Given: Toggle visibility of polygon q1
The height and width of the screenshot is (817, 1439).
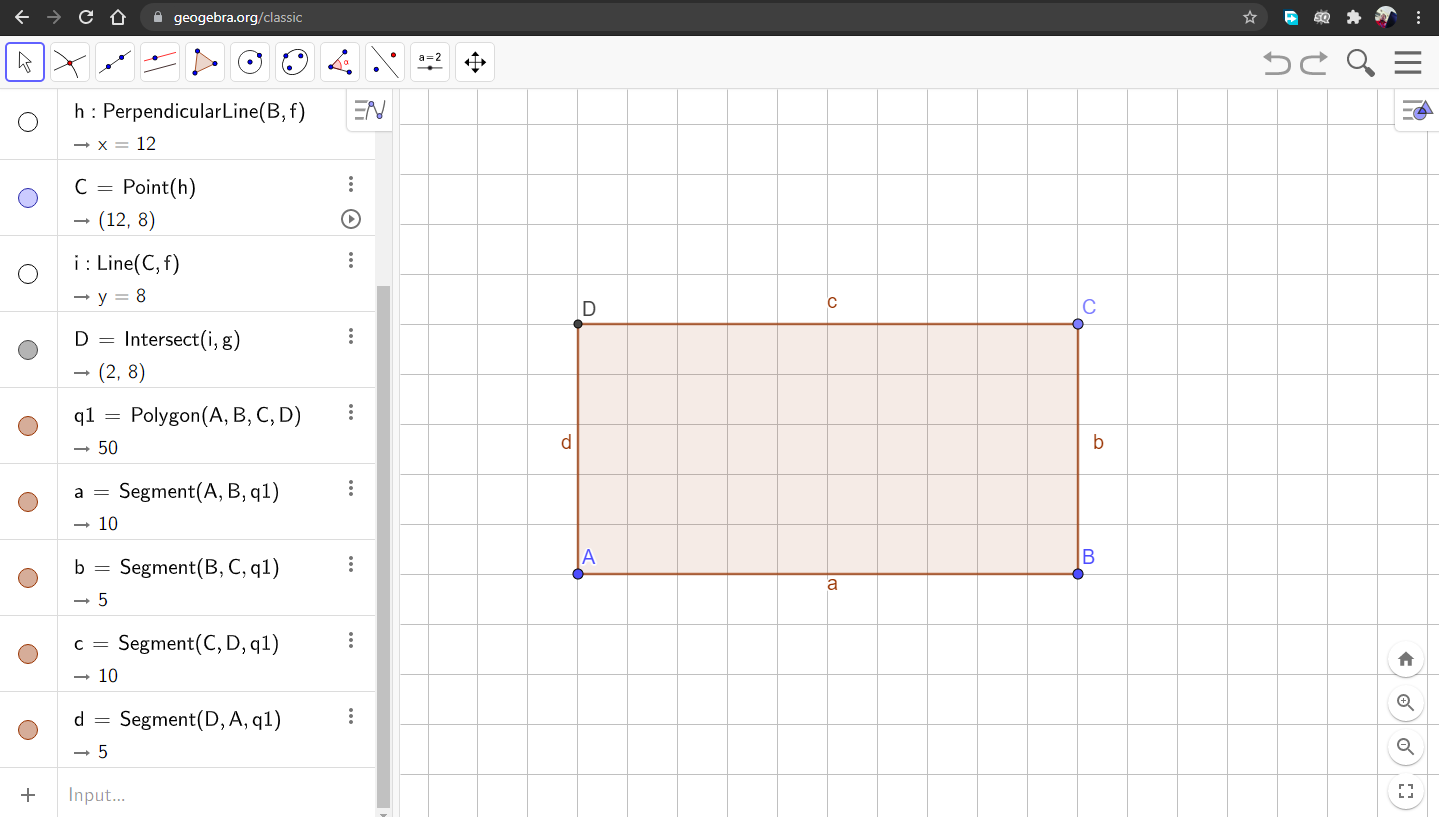Looking at the screenshot, I should click(x=28, y=426).
